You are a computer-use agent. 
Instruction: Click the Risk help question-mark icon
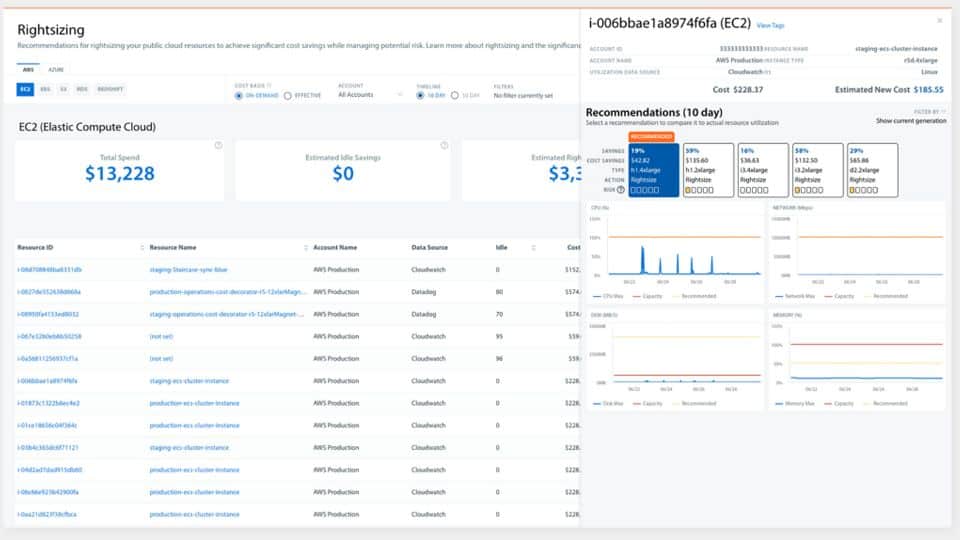(x=621, y=190)
